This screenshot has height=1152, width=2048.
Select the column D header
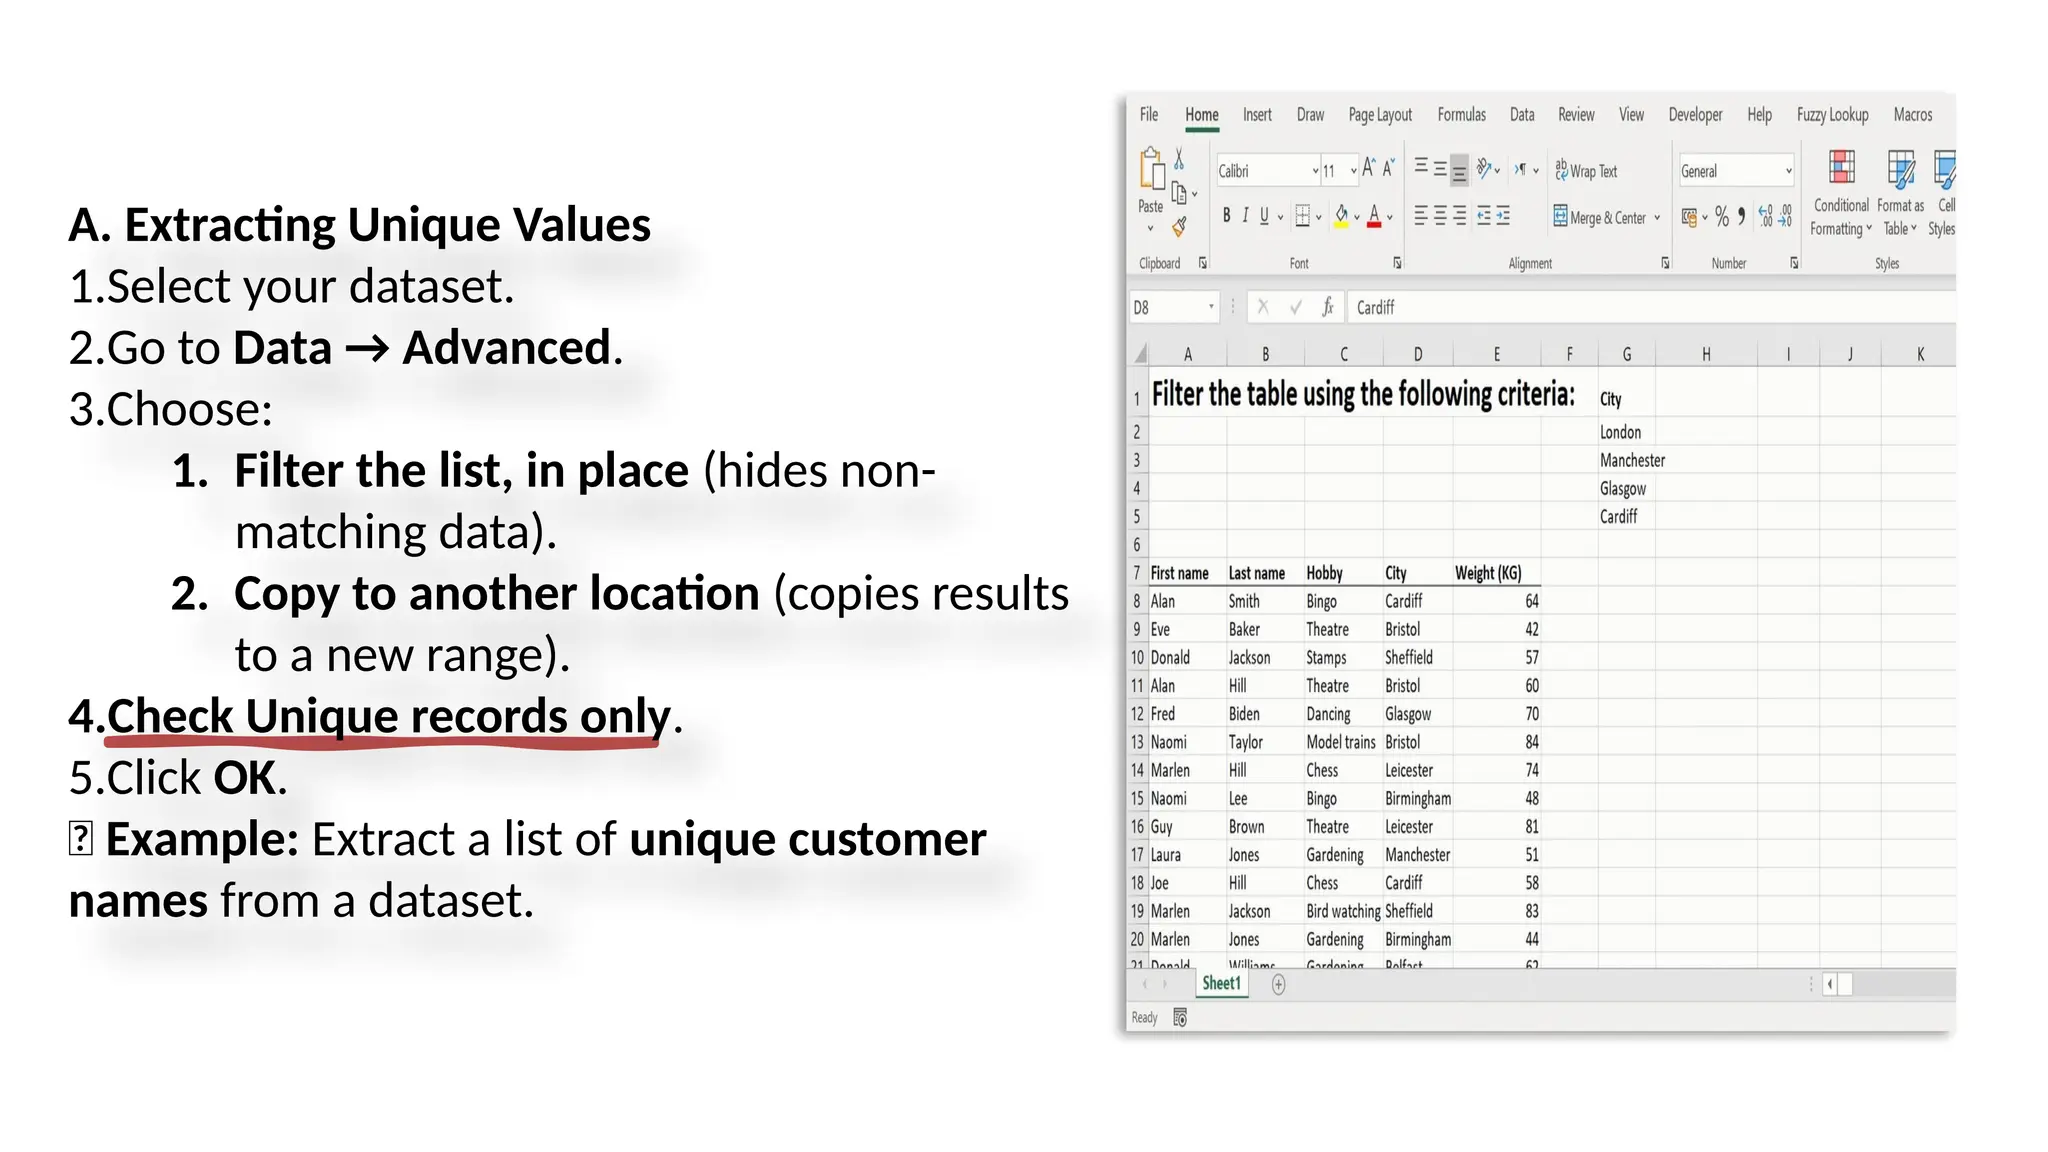click(1418, 354)
